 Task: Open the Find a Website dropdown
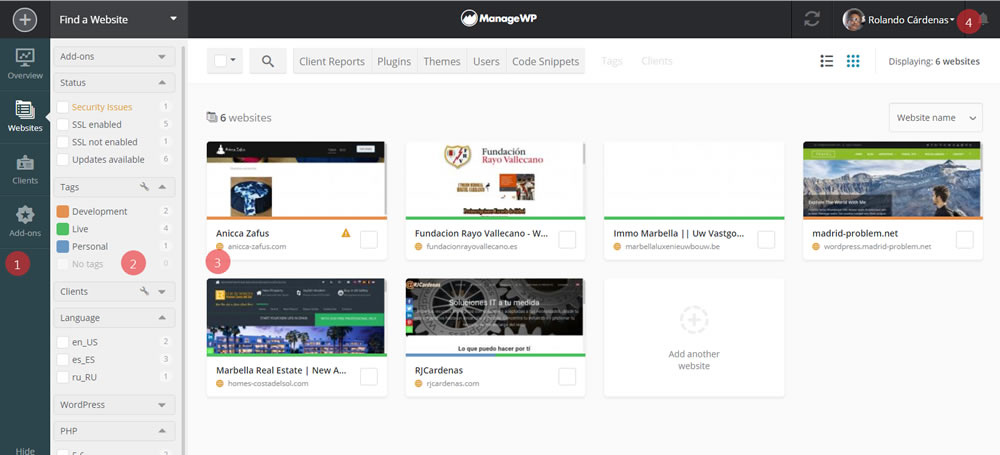119,19
